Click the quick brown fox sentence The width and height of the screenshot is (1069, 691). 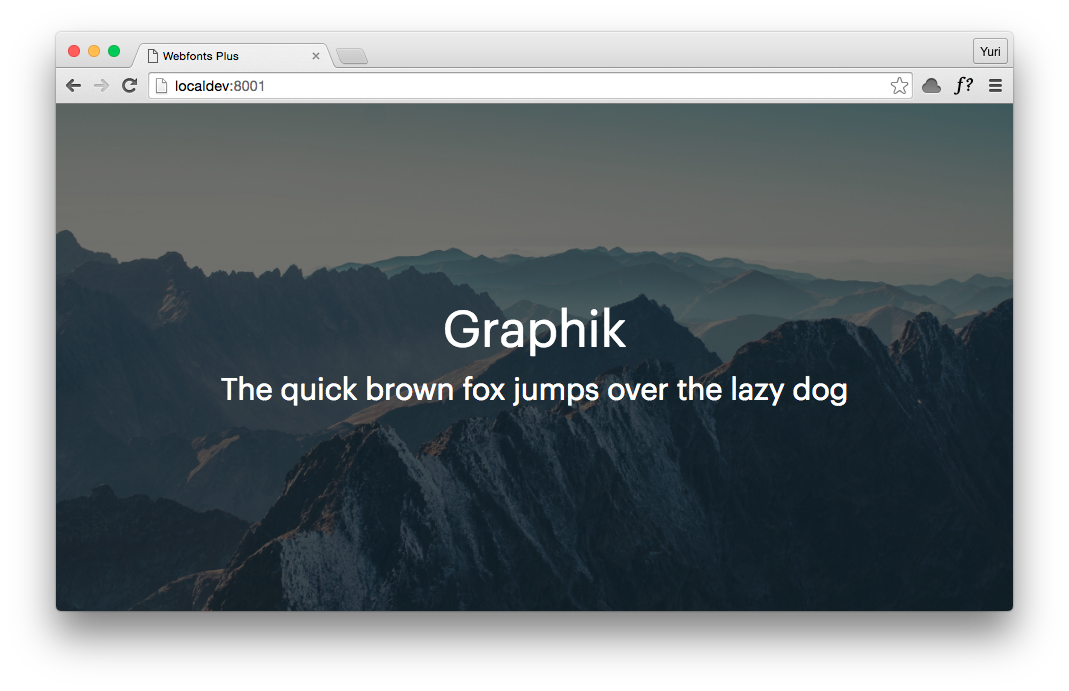tap(534, 390)
